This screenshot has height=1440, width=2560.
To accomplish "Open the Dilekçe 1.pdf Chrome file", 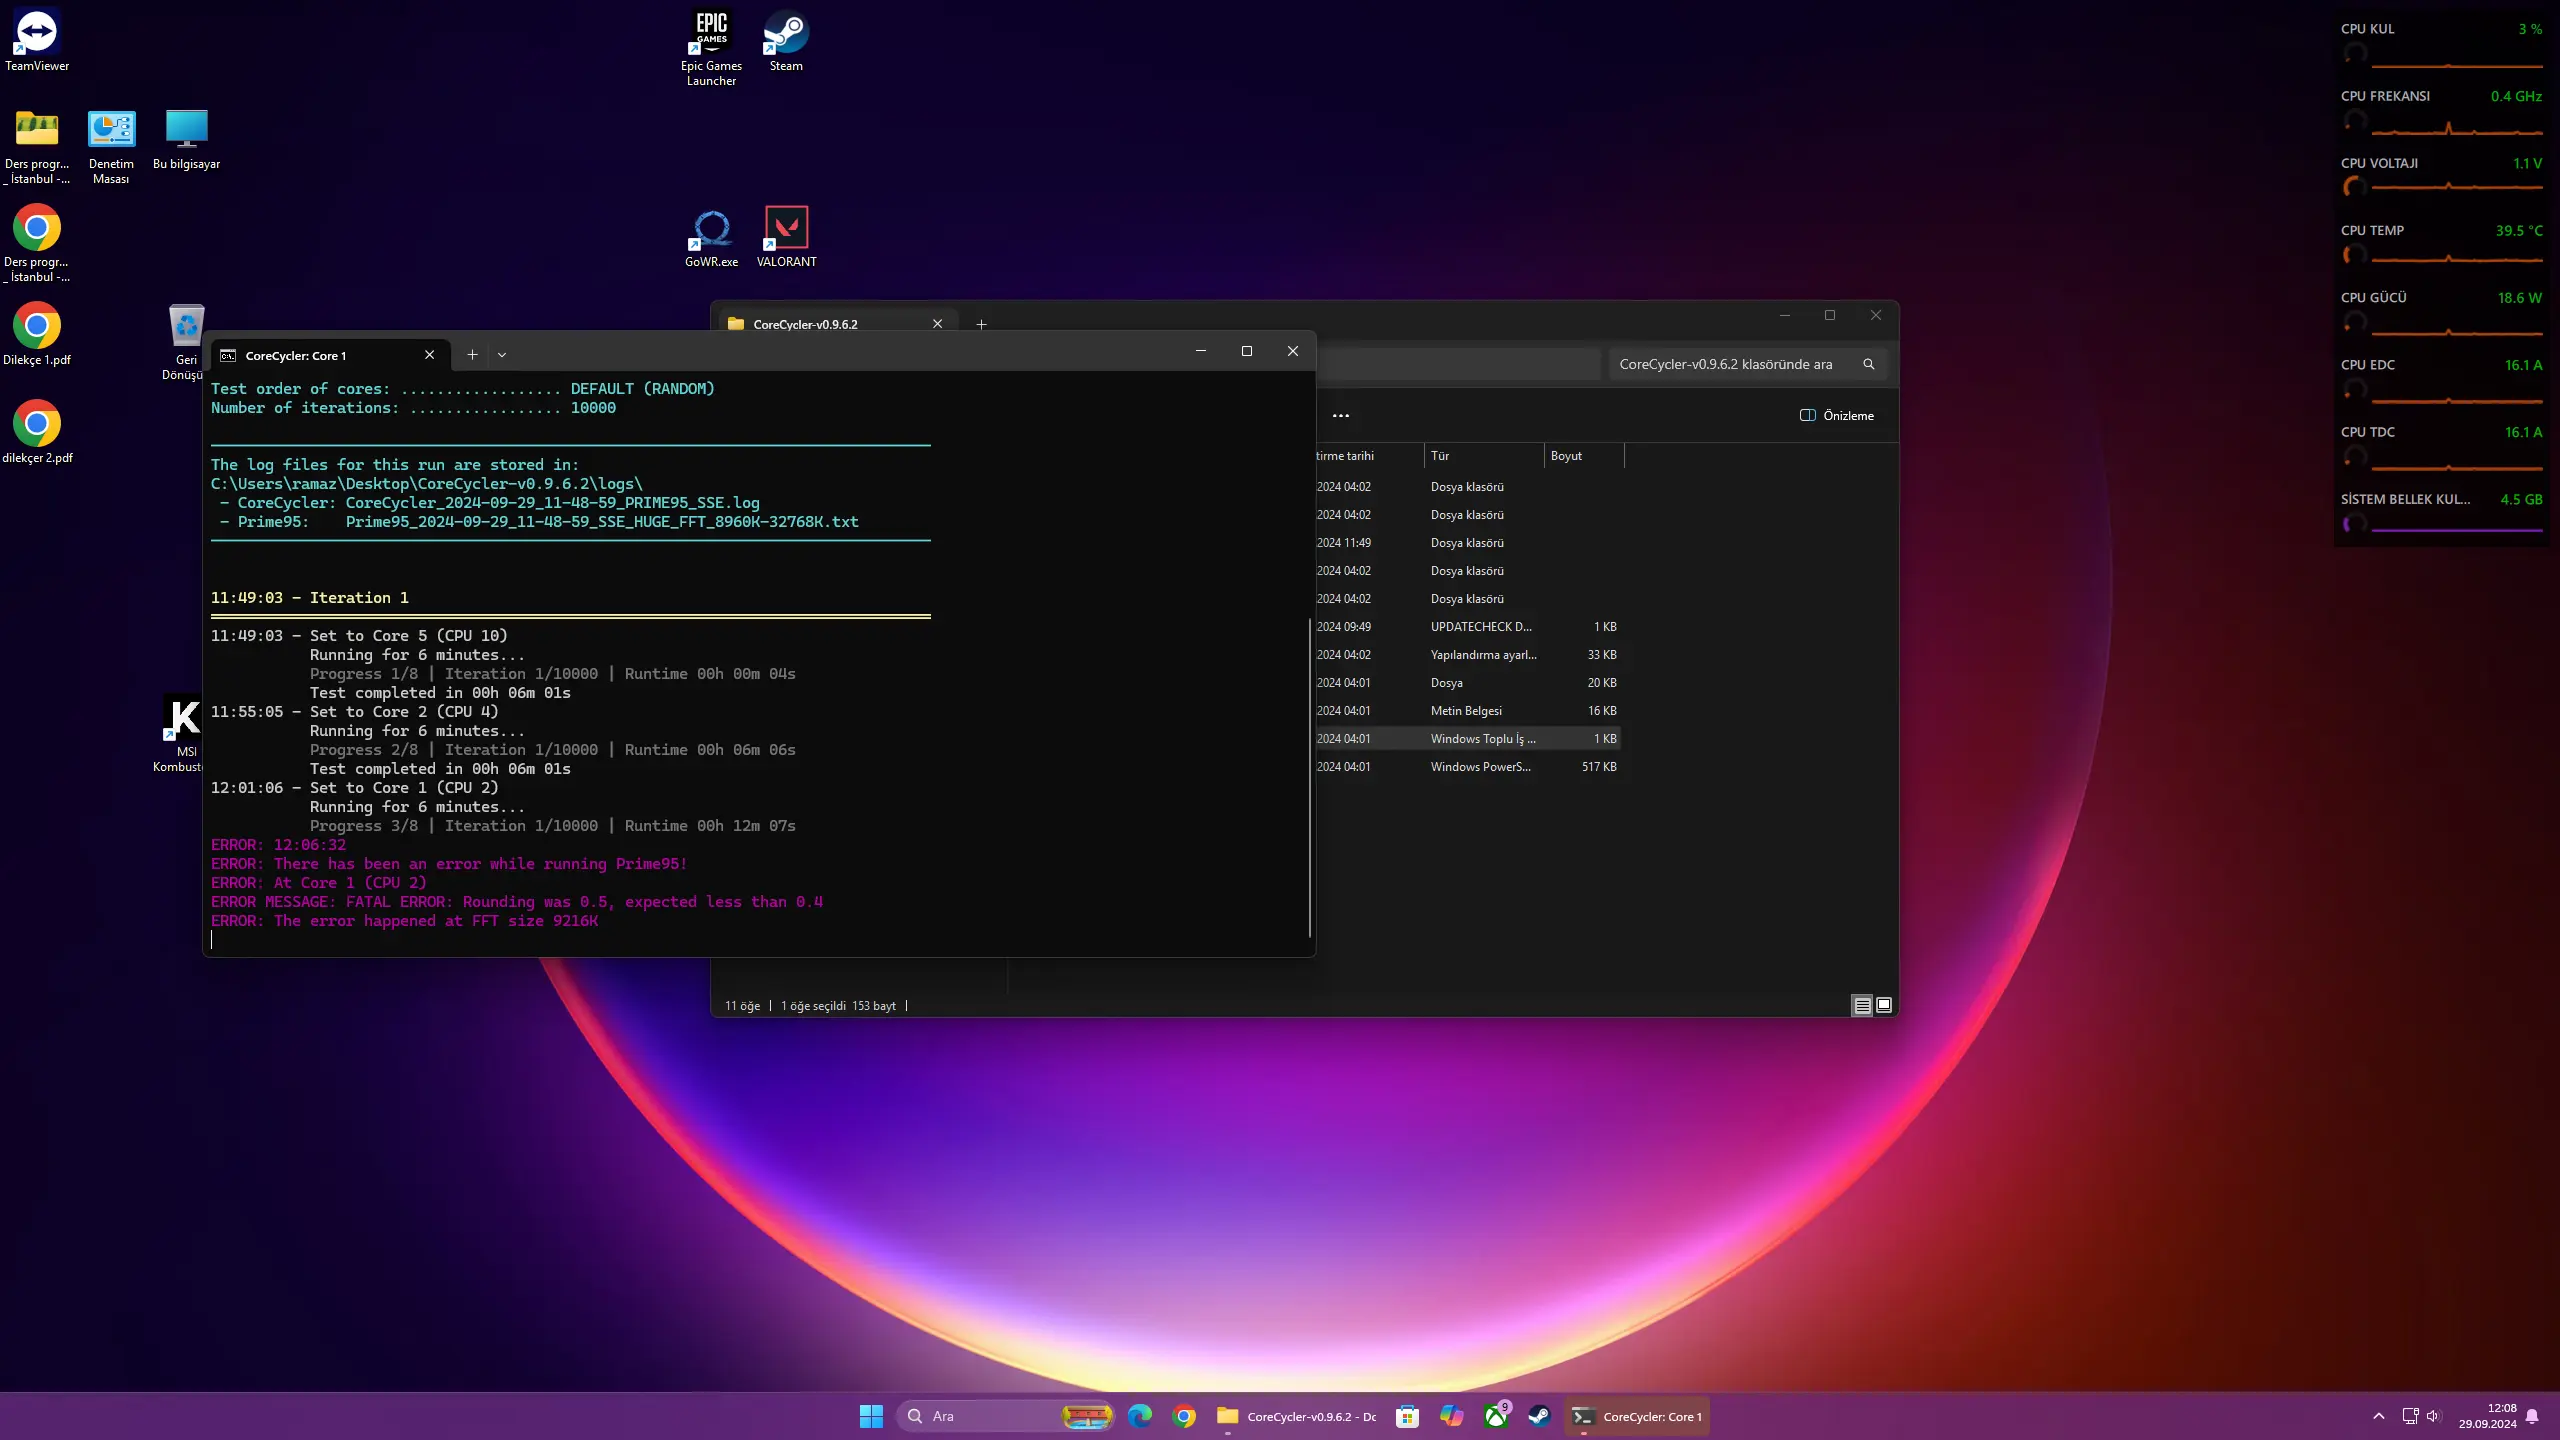I will [x=37, y=334].
